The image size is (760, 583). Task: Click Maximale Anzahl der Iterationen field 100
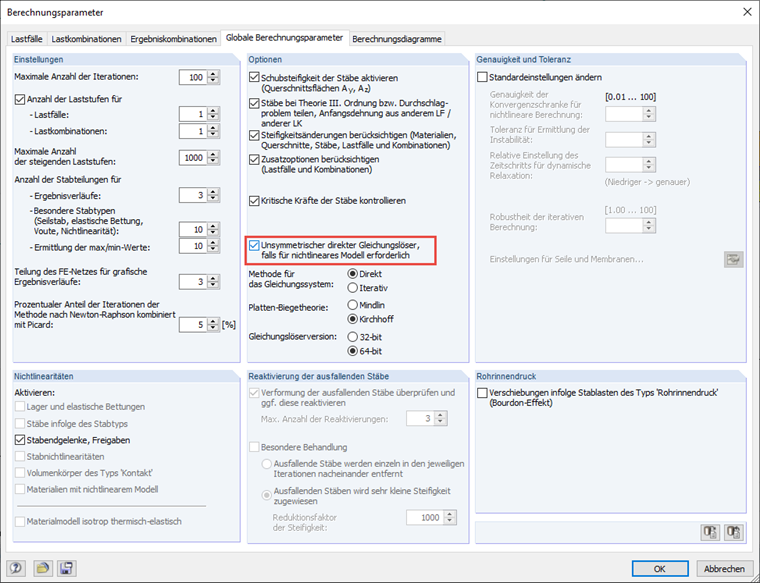[193, 78]
